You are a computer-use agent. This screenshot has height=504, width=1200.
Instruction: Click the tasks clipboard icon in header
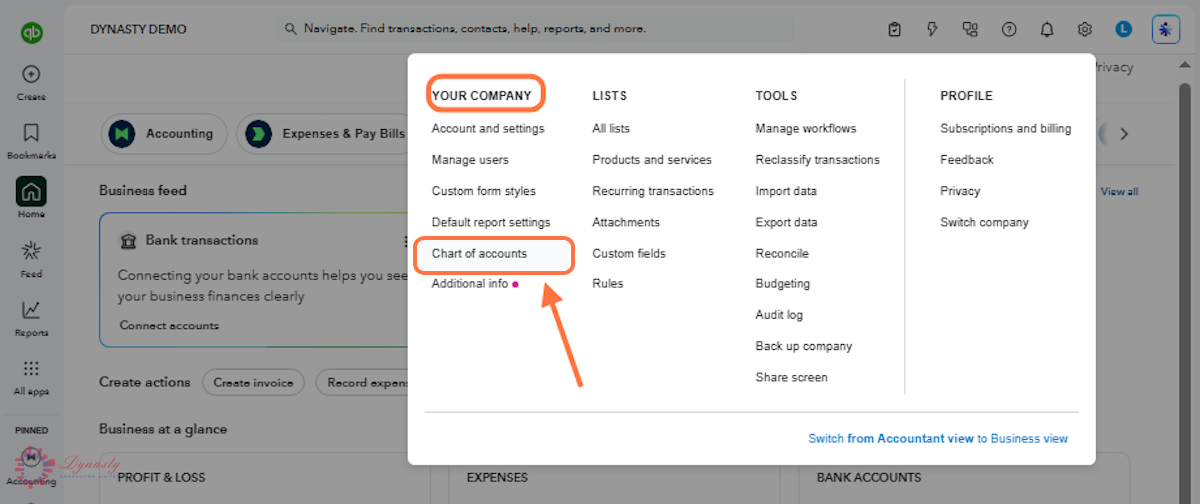[x=895, y=30]
